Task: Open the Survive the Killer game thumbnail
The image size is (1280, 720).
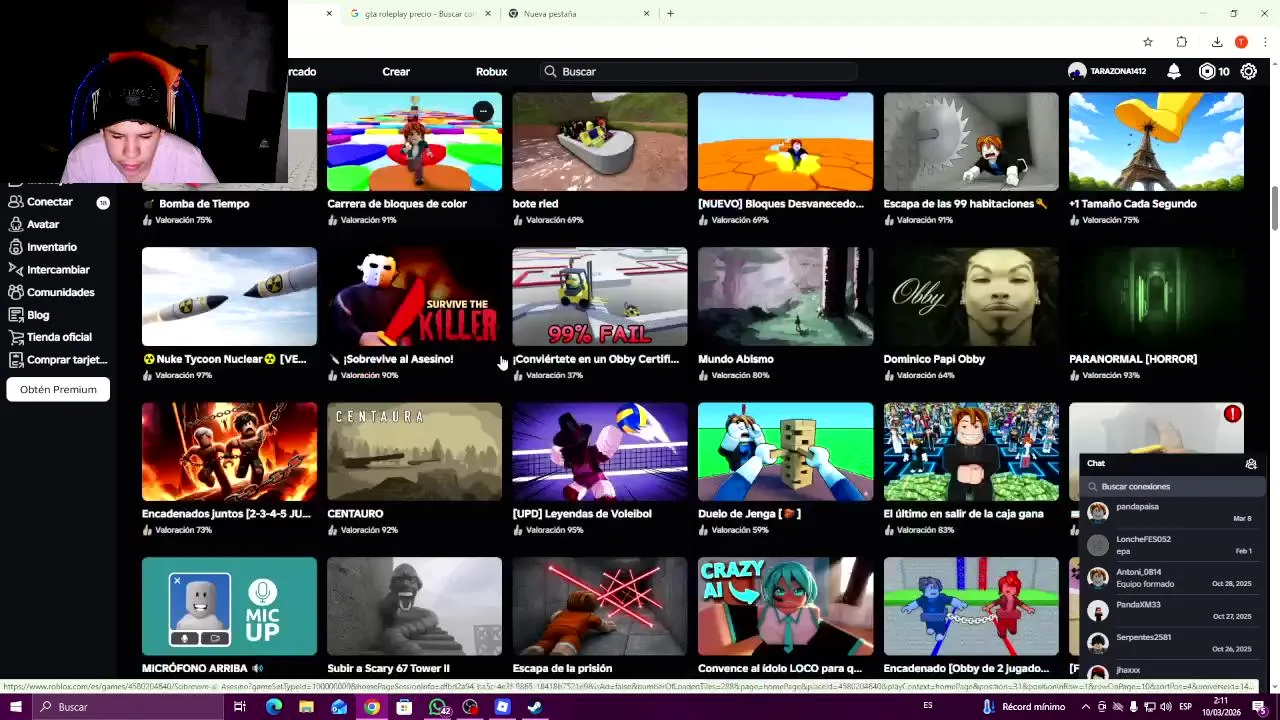Action: click(x=414, y=296)
